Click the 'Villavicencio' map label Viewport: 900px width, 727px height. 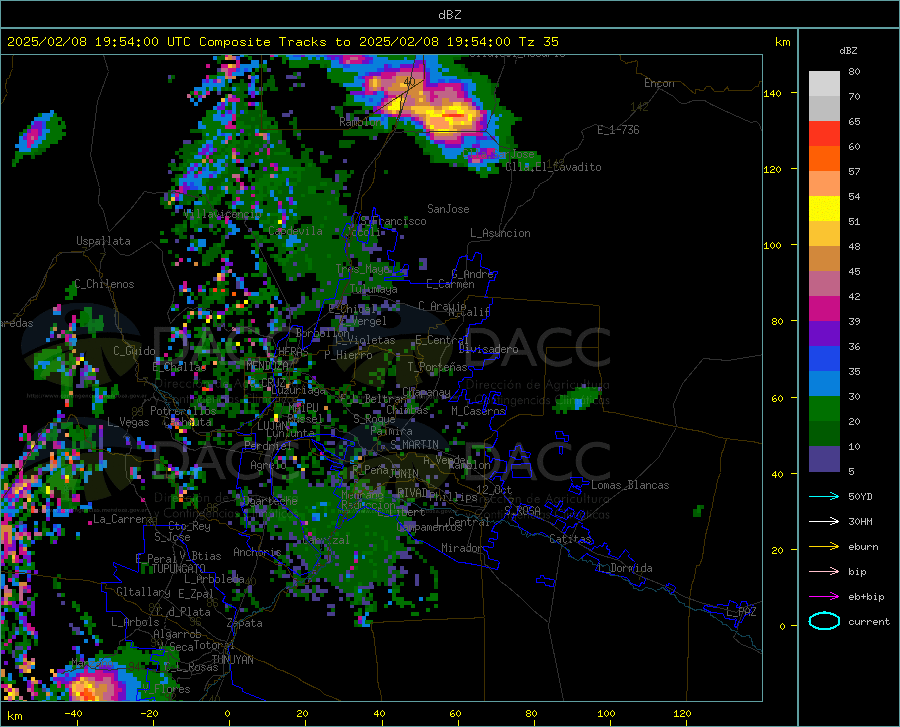click(x=223, y=213)
